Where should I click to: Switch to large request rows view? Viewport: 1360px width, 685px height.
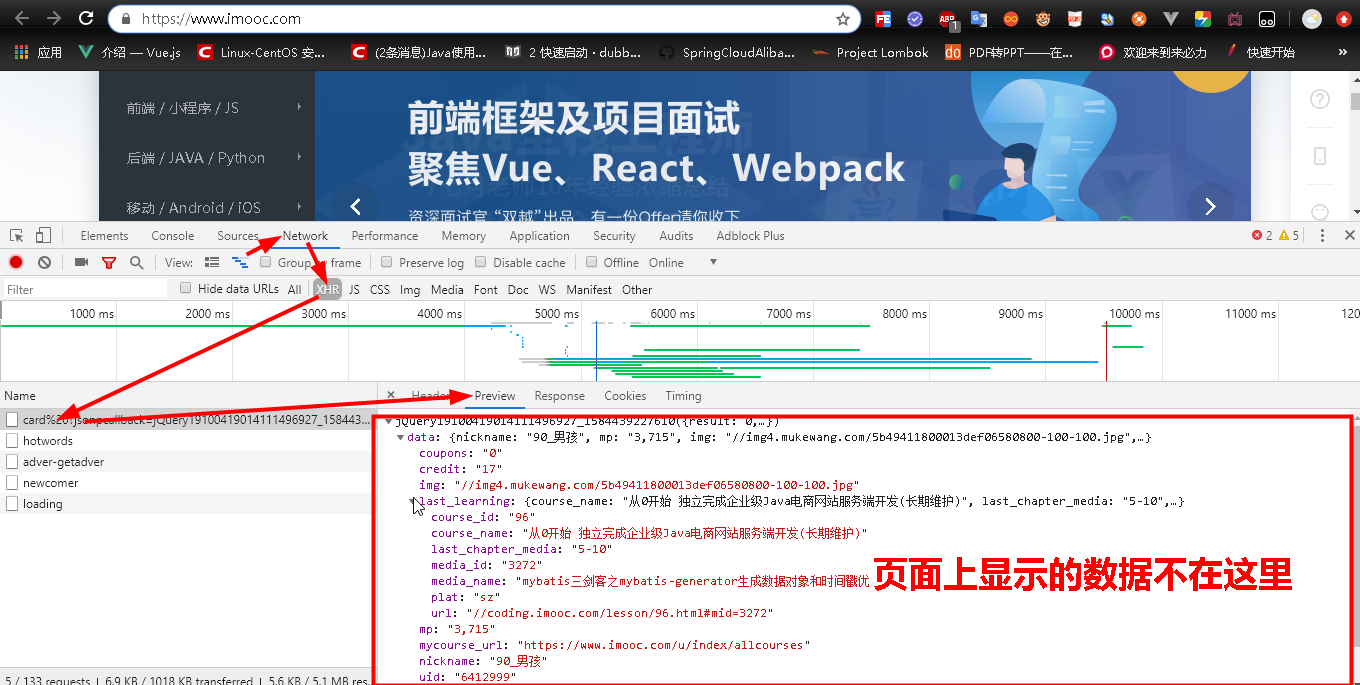click(212, 262)
